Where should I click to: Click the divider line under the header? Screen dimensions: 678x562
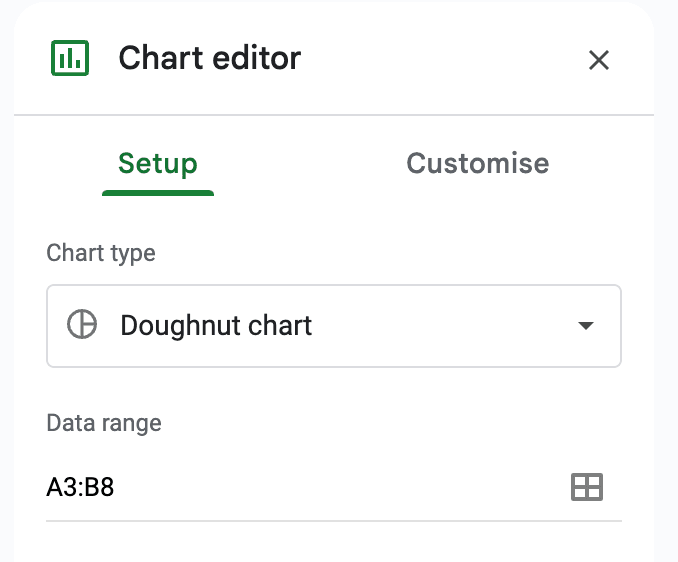334,115
